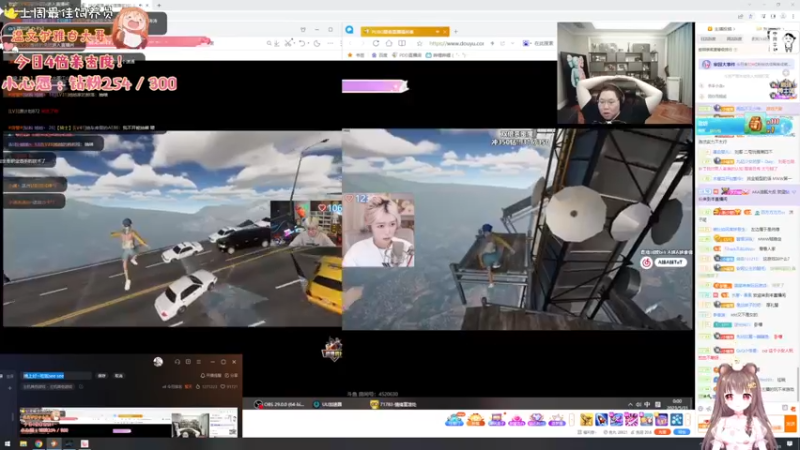Viewport: 800px width, 450px height.
Task: Expand the activity badges arrow in gift bar
Action: (x=571, y=419)
